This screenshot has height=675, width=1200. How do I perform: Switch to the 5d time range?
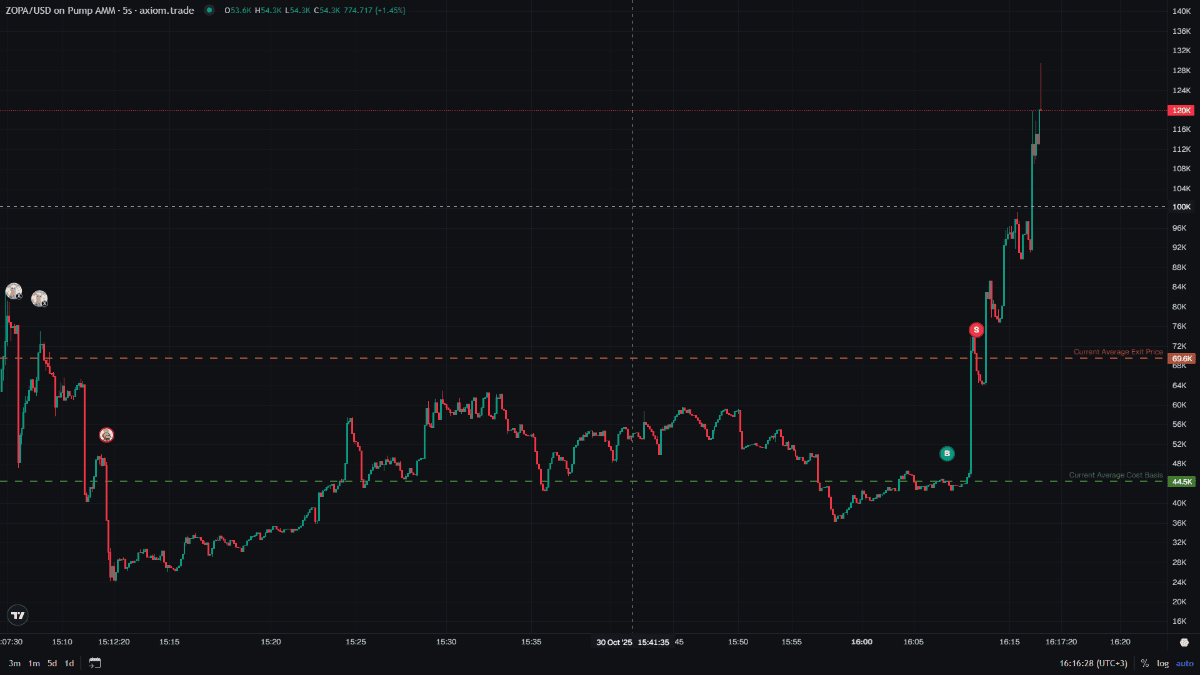coord(52,663)
